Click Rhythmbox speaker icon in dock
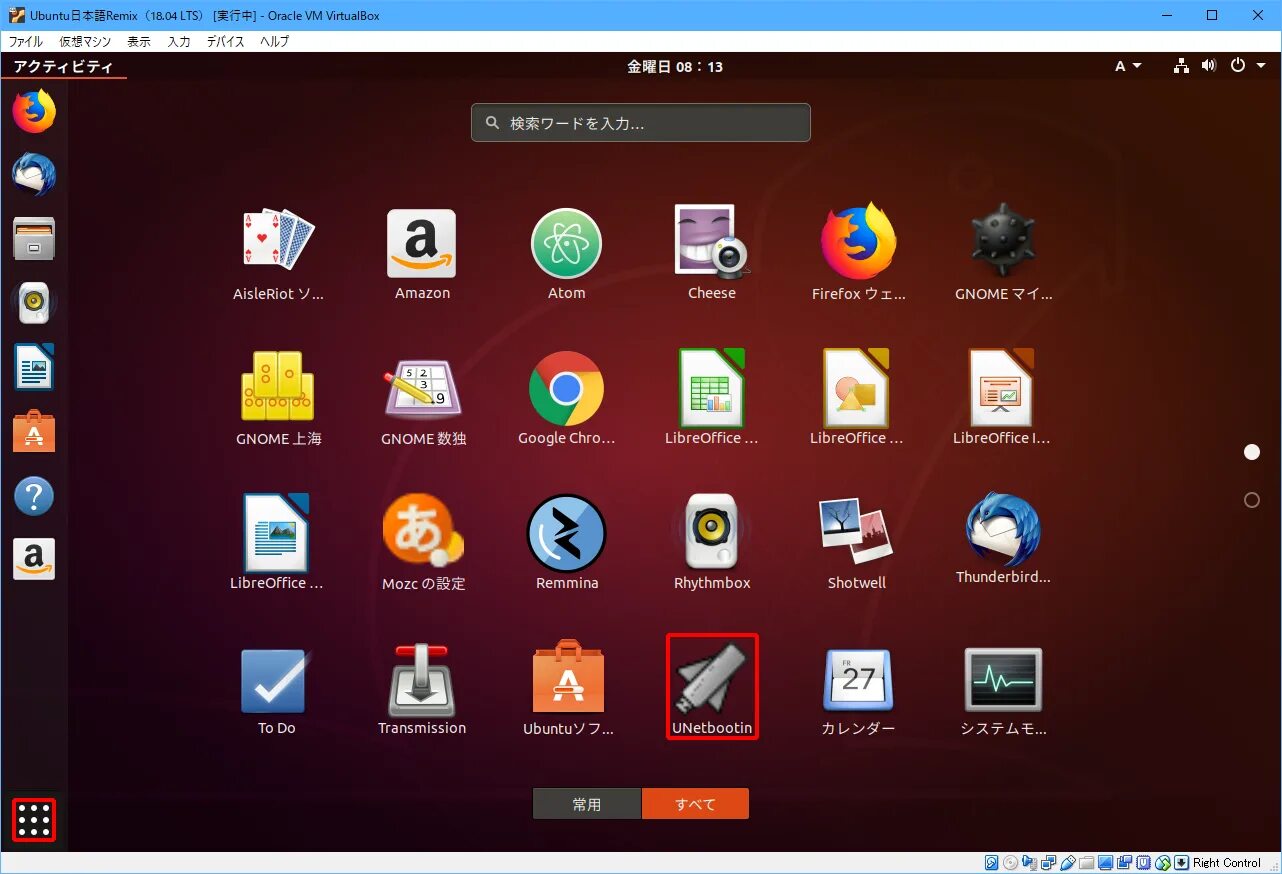Viewport: 1282px width, 874px height. point(34,303)
